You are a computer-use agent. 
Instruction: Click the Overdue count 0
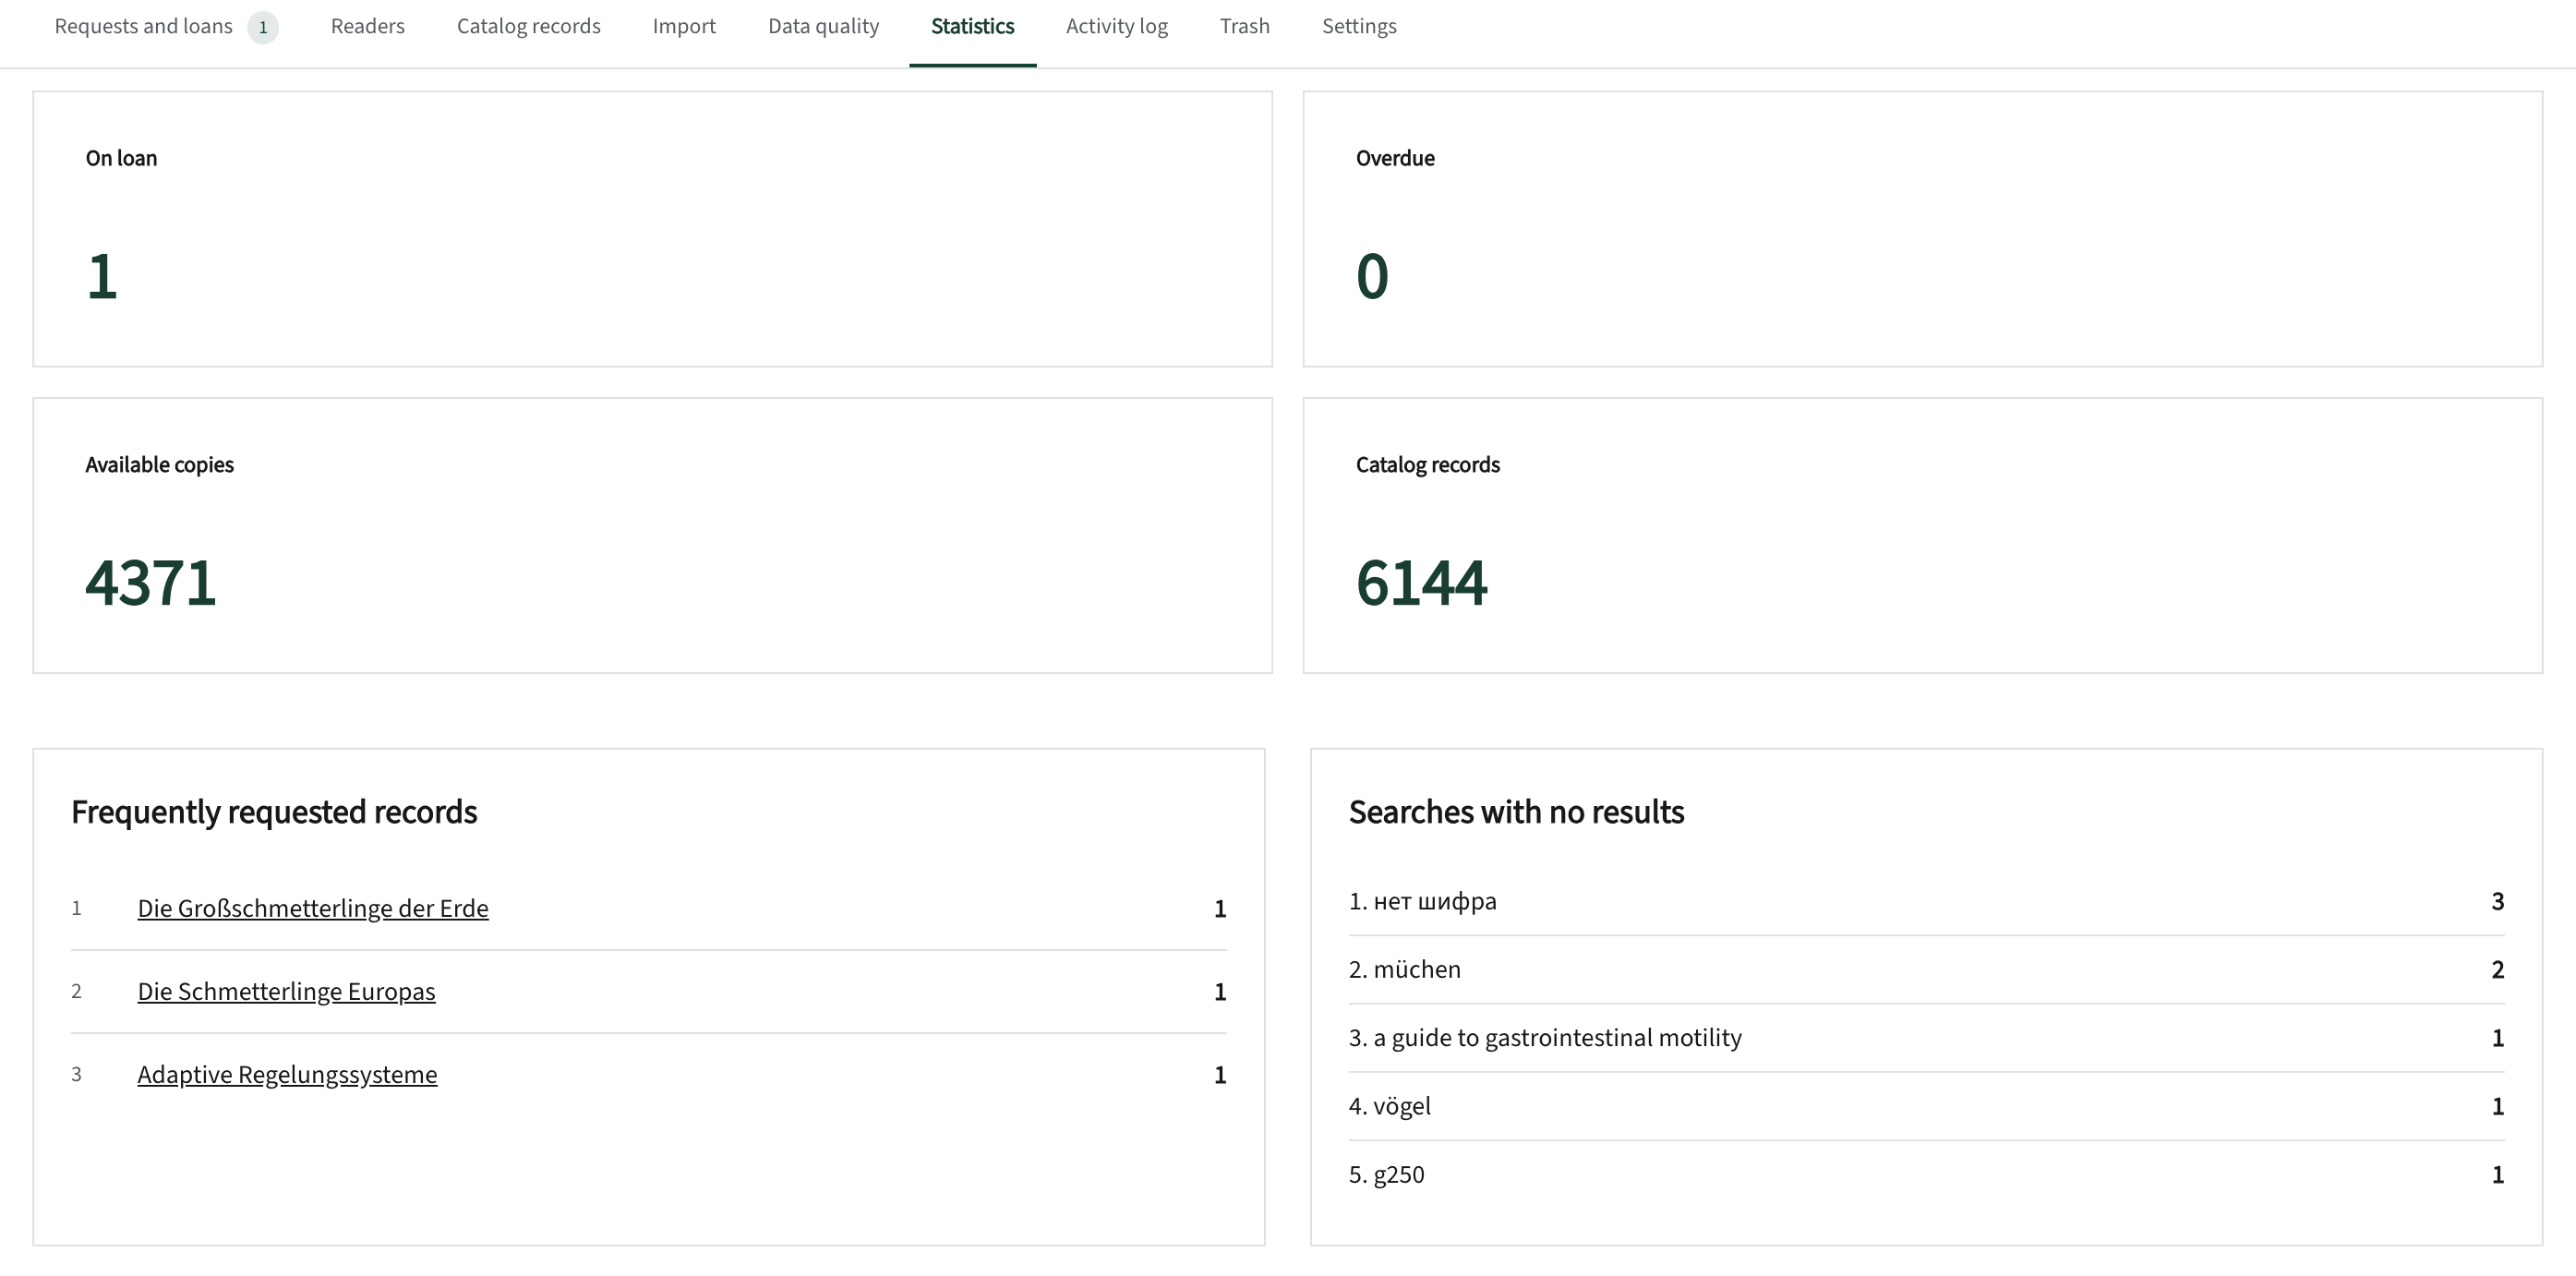1372,276
